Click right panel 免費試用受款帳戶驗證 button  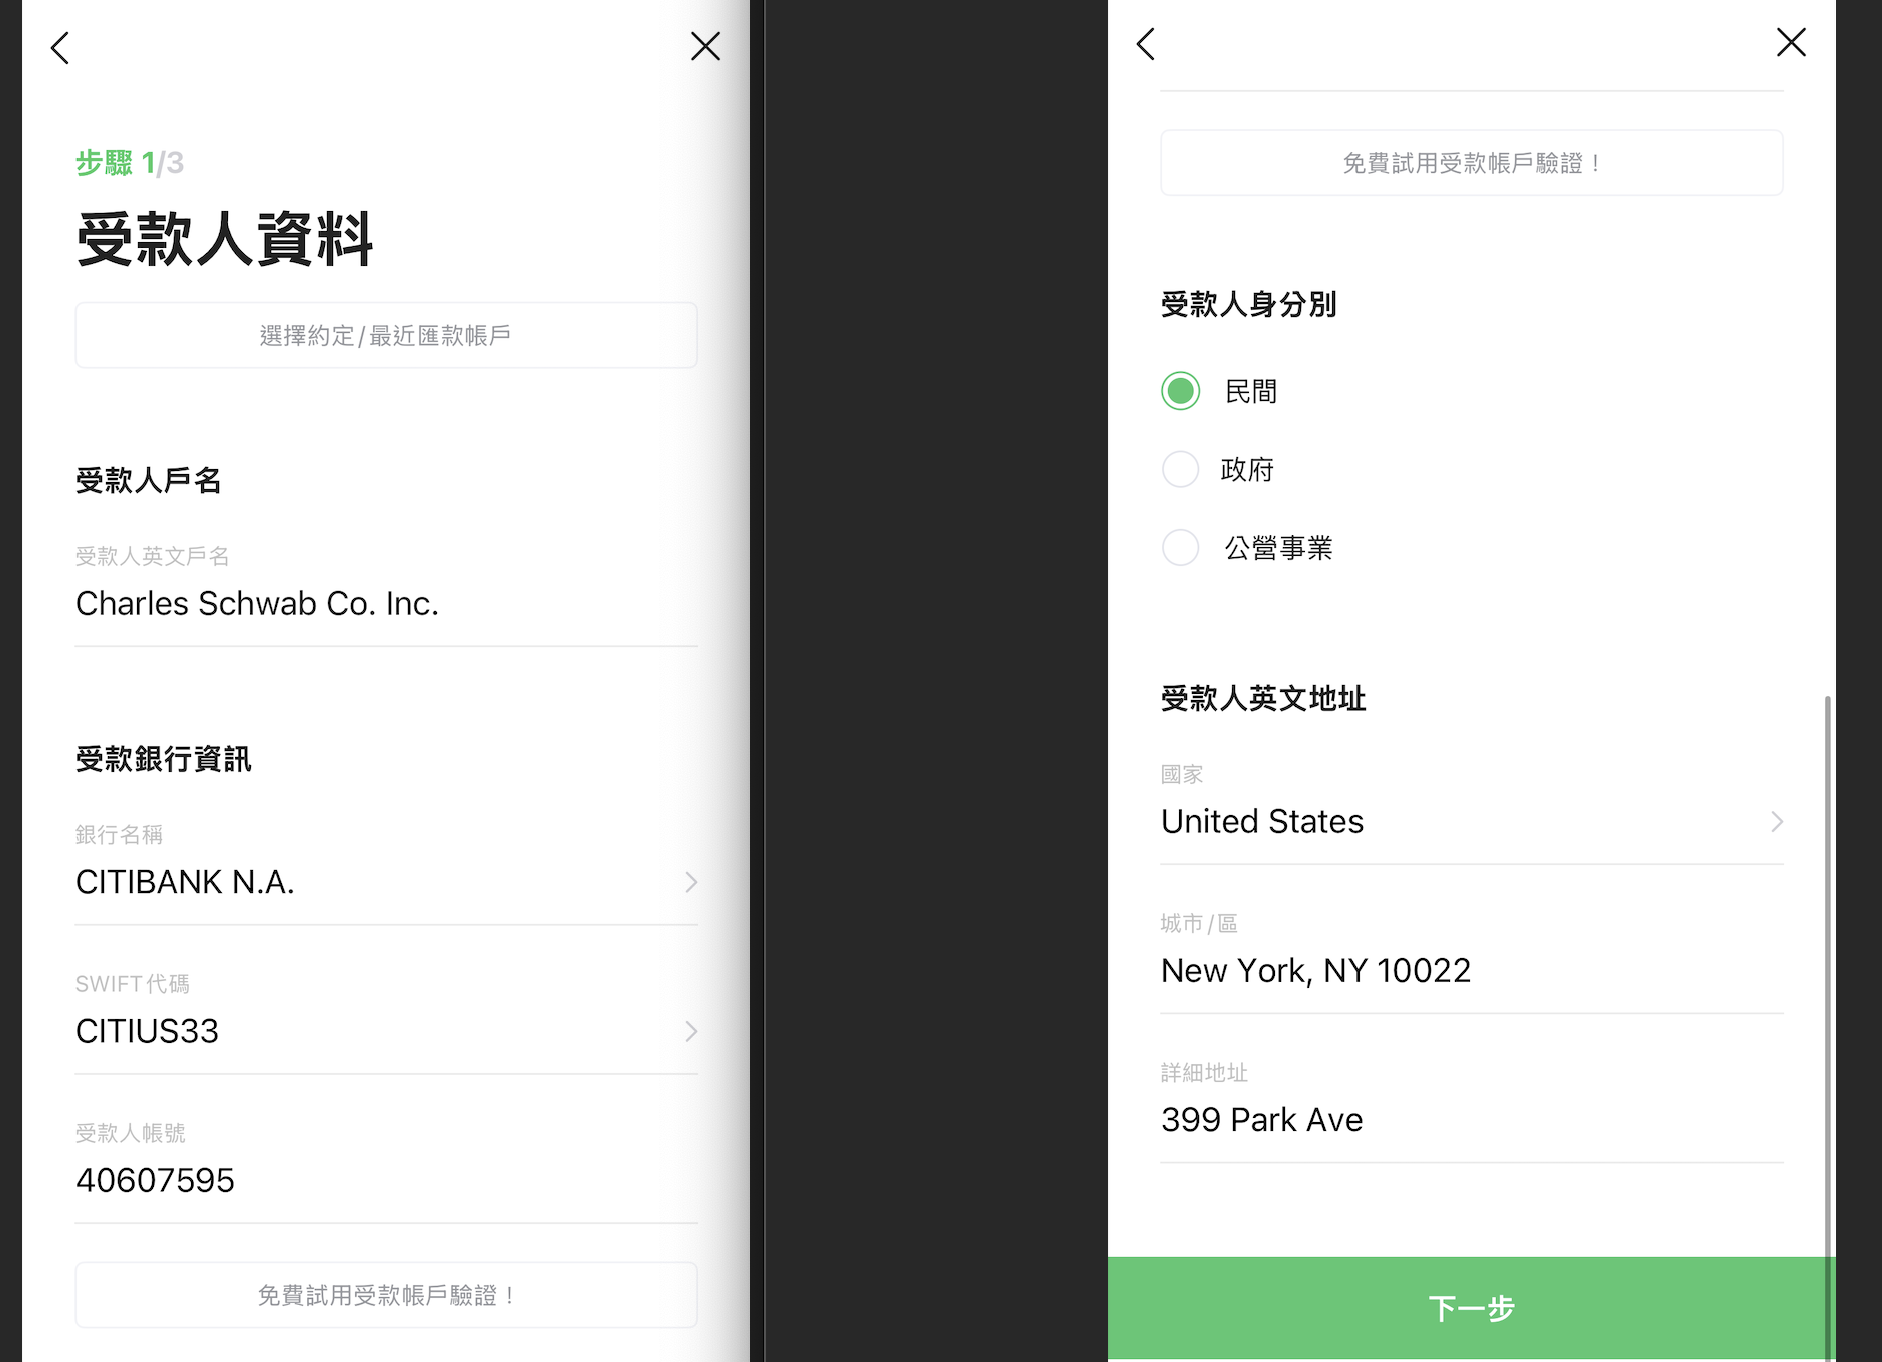(1472, 162)
